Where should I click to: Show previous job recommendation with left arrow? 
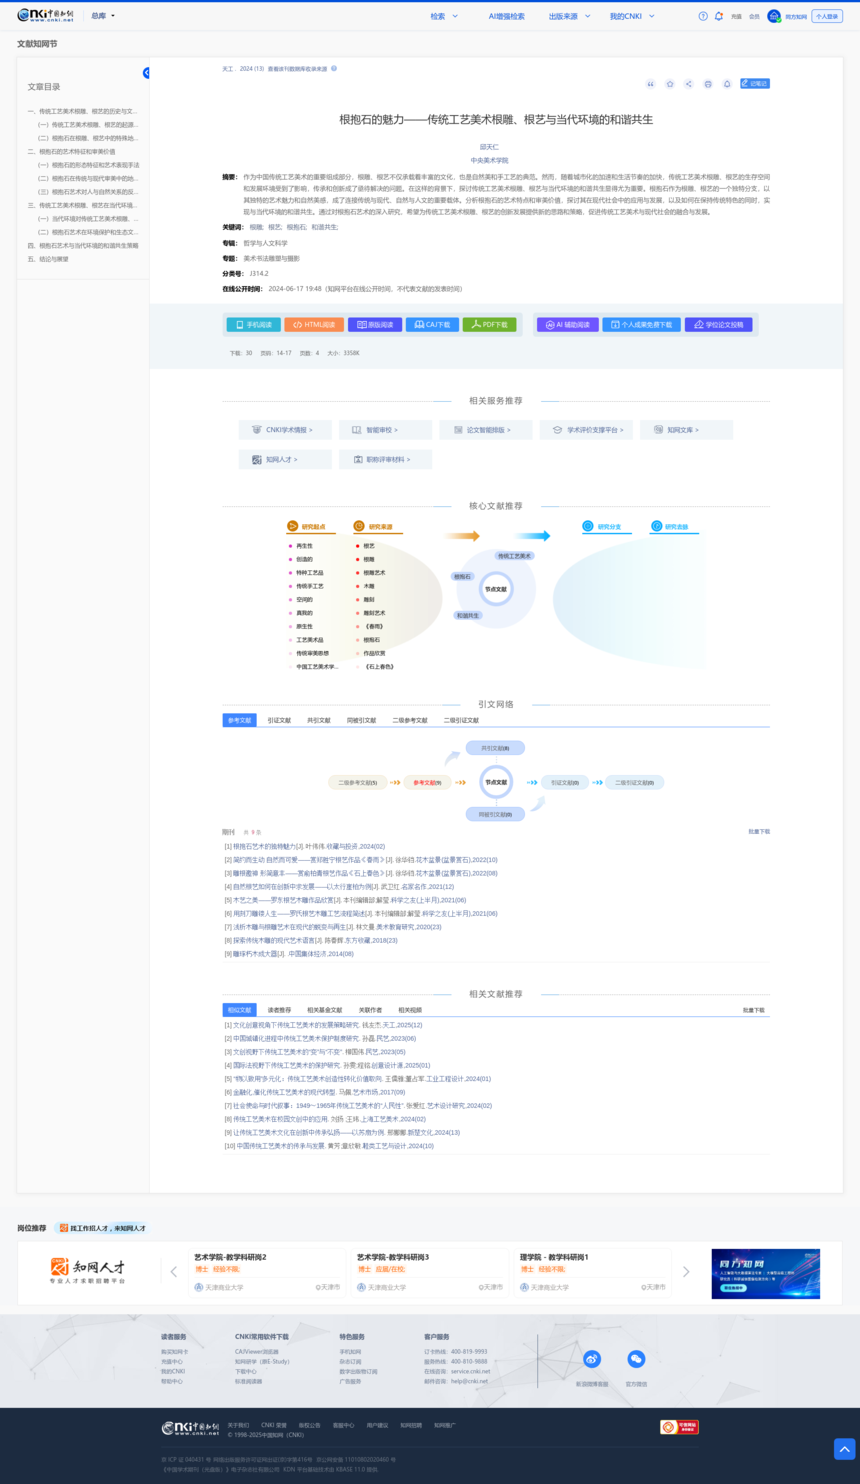pos(174,1272)
